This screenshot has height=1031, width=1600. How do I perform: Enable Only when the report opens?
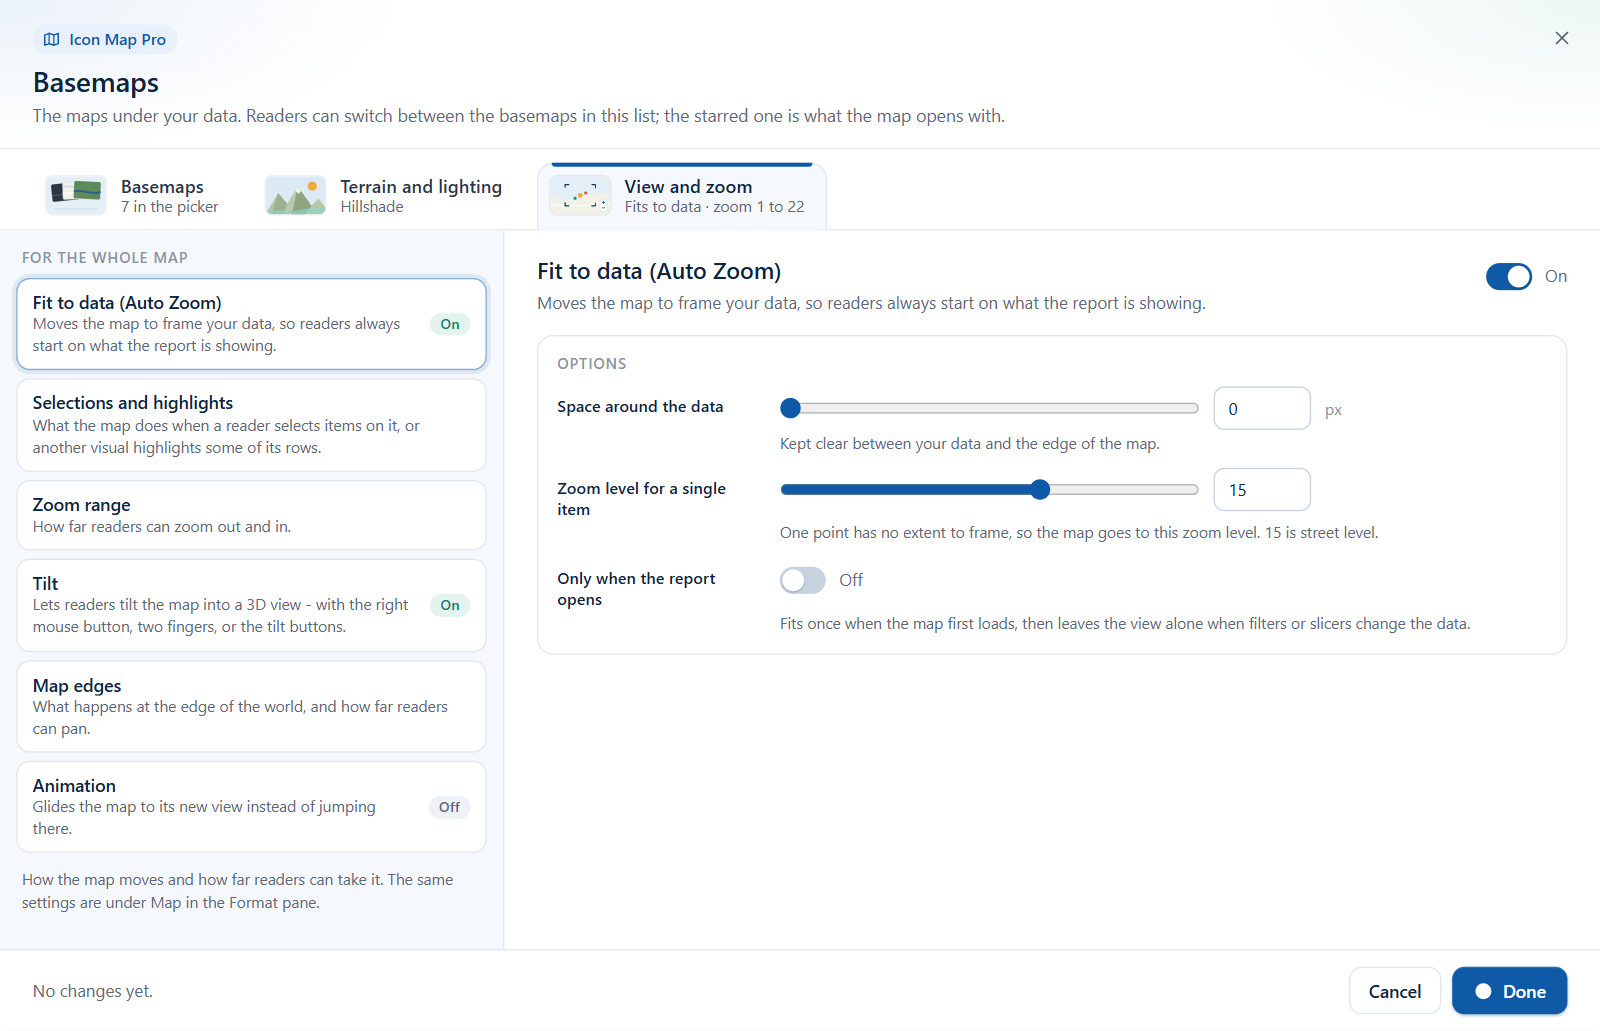(803, 580)
